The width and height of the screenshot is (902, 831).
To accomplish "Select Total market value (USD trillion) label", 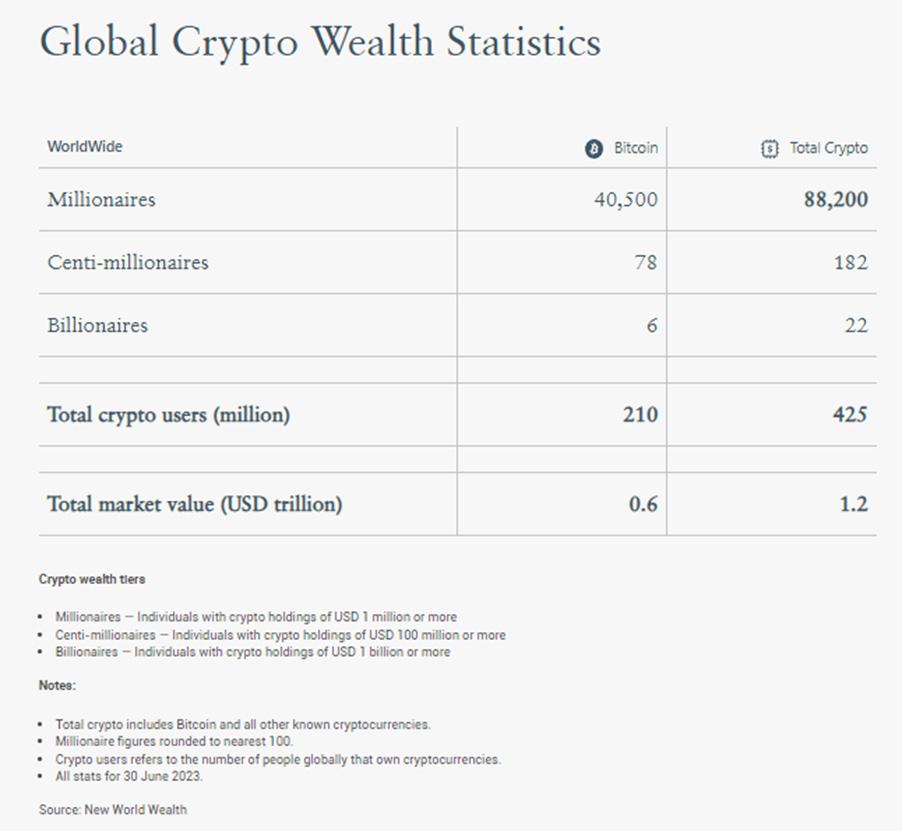I will (x=194, y=504).
